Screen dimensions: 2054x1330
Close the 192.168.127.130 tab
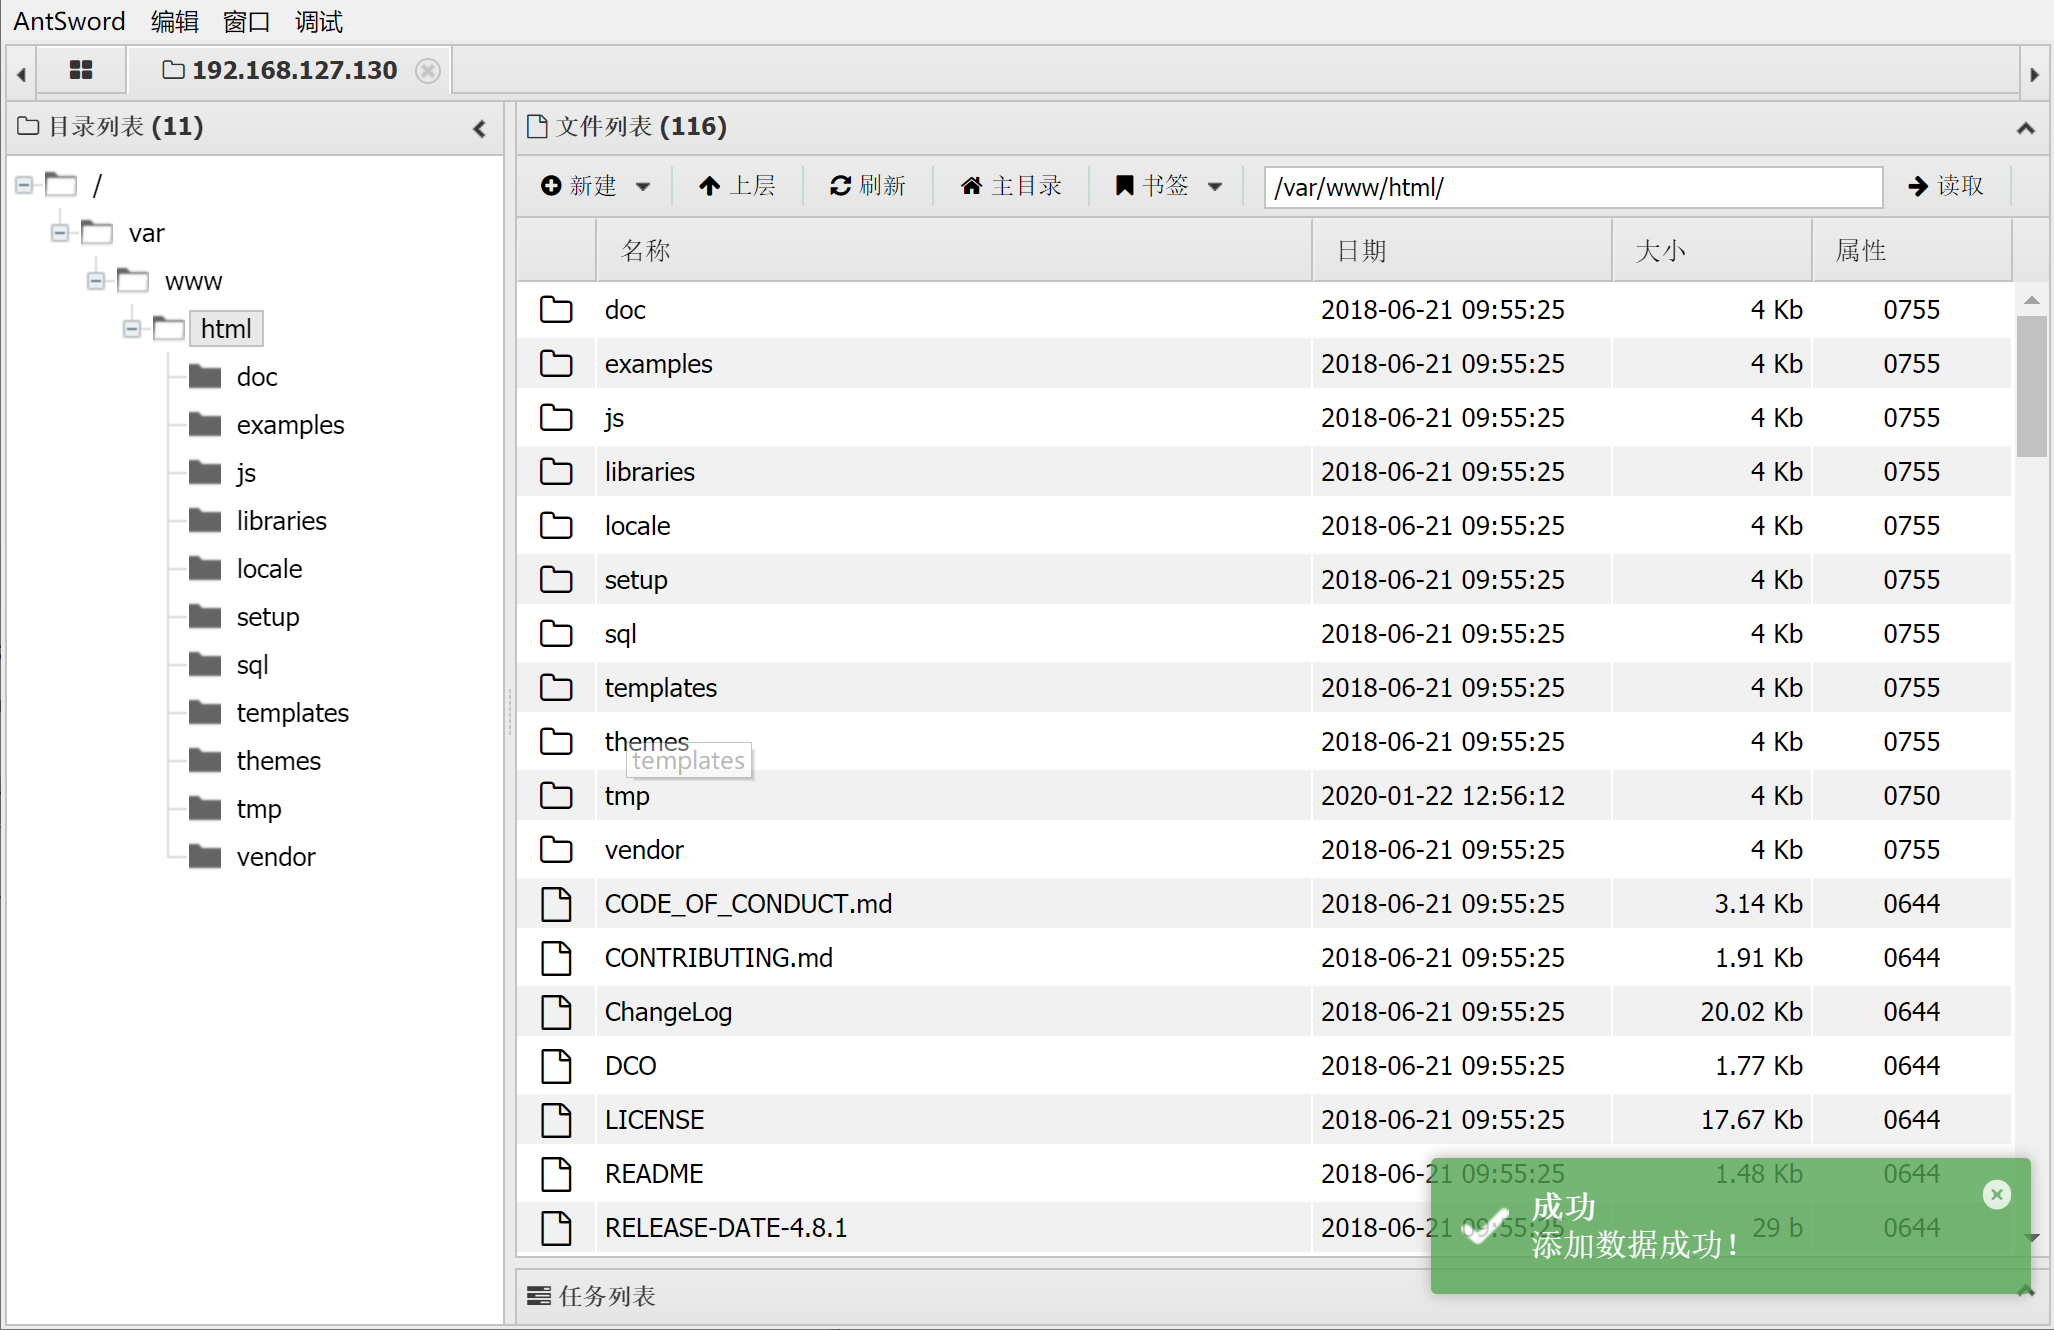tap(428, 71)
